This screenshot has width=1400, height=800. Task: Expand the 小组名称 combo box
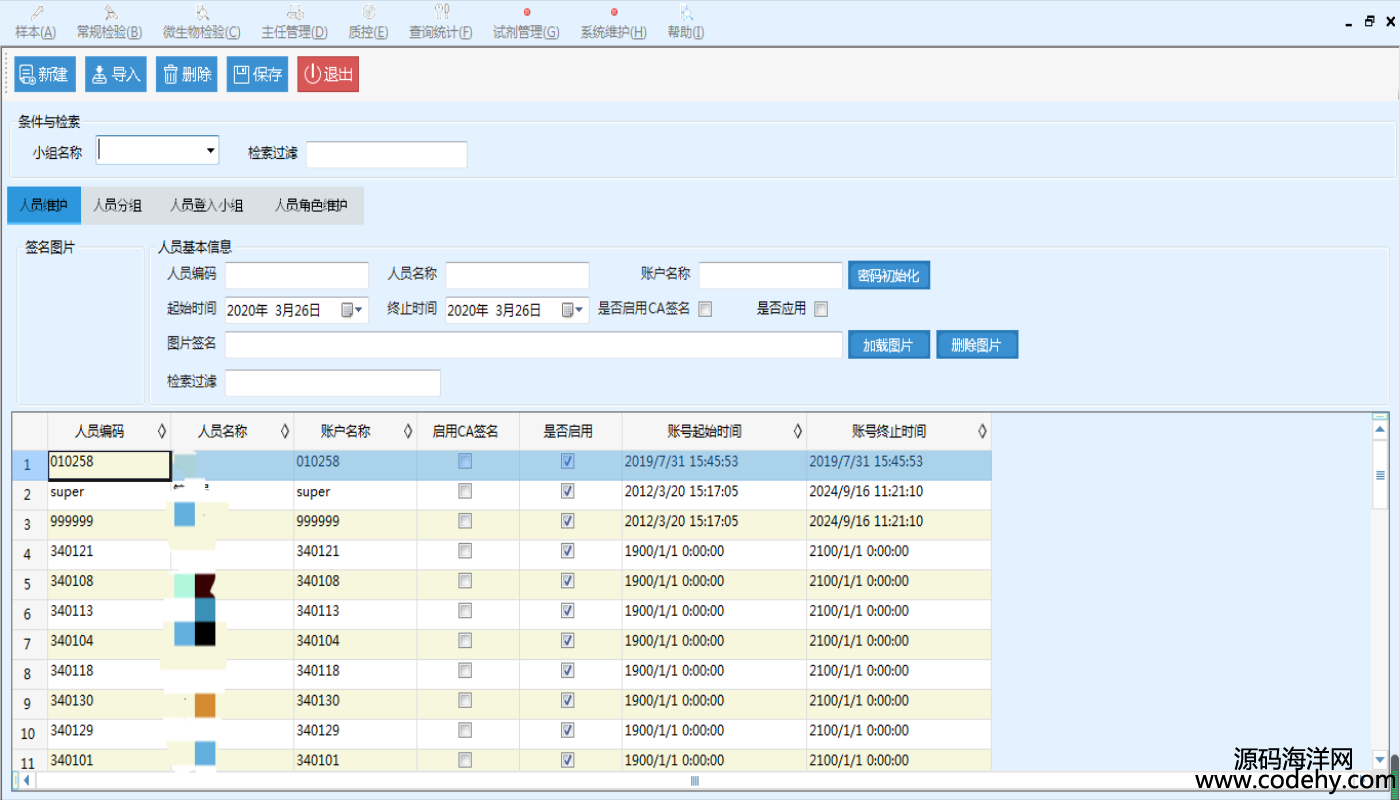[211, 151]
